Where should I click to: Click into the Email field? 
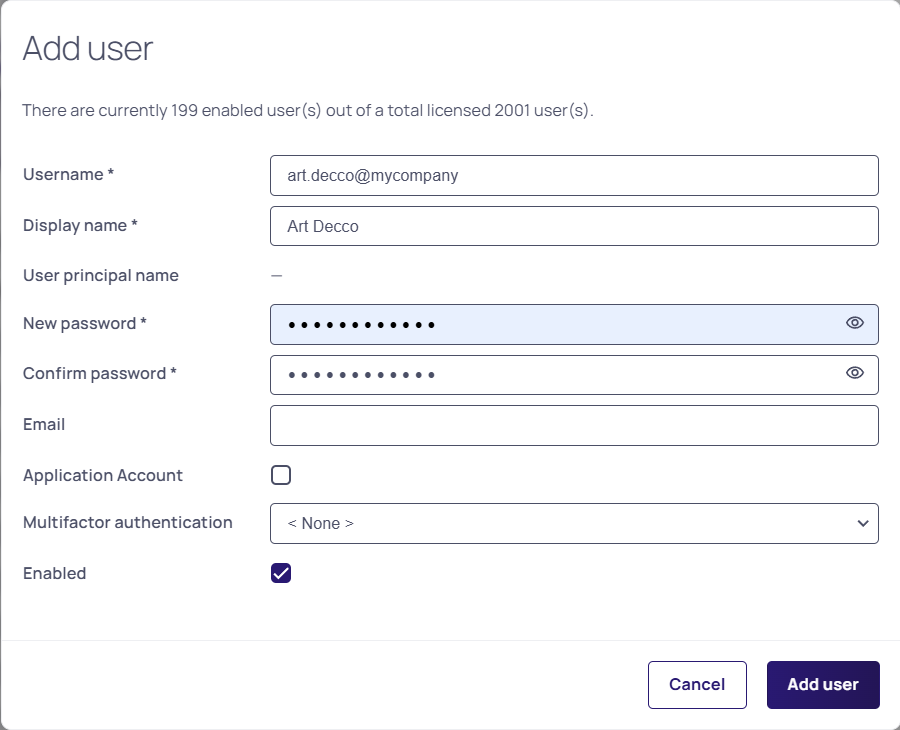pos(574,425)
